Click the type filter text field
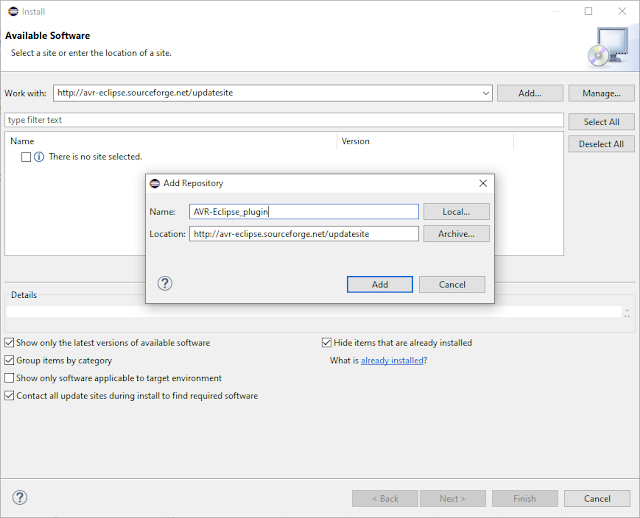 284,120
